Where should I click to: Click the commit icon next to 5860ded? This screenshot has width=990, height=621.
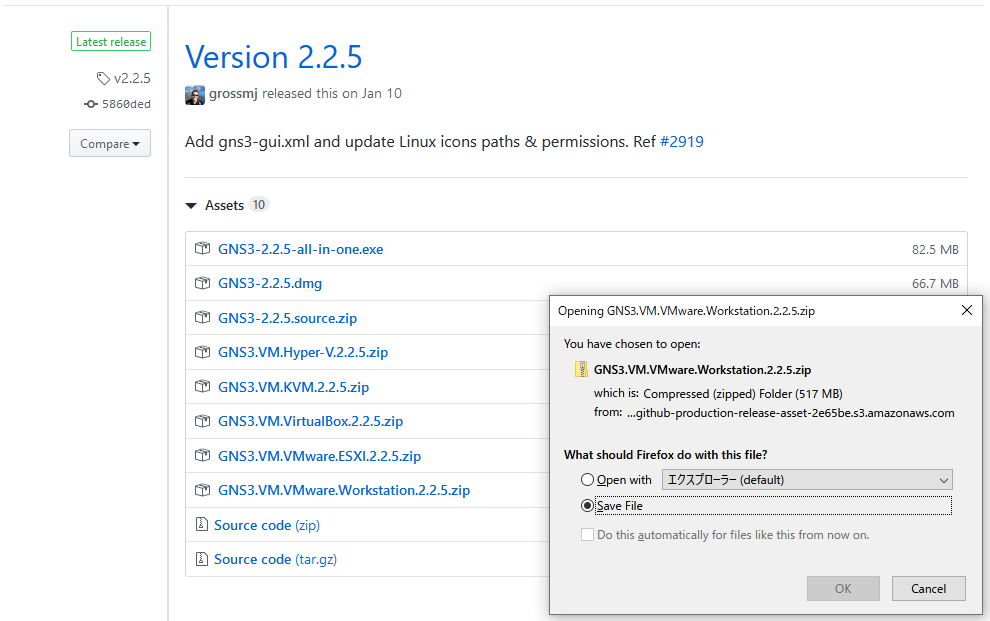91,104
